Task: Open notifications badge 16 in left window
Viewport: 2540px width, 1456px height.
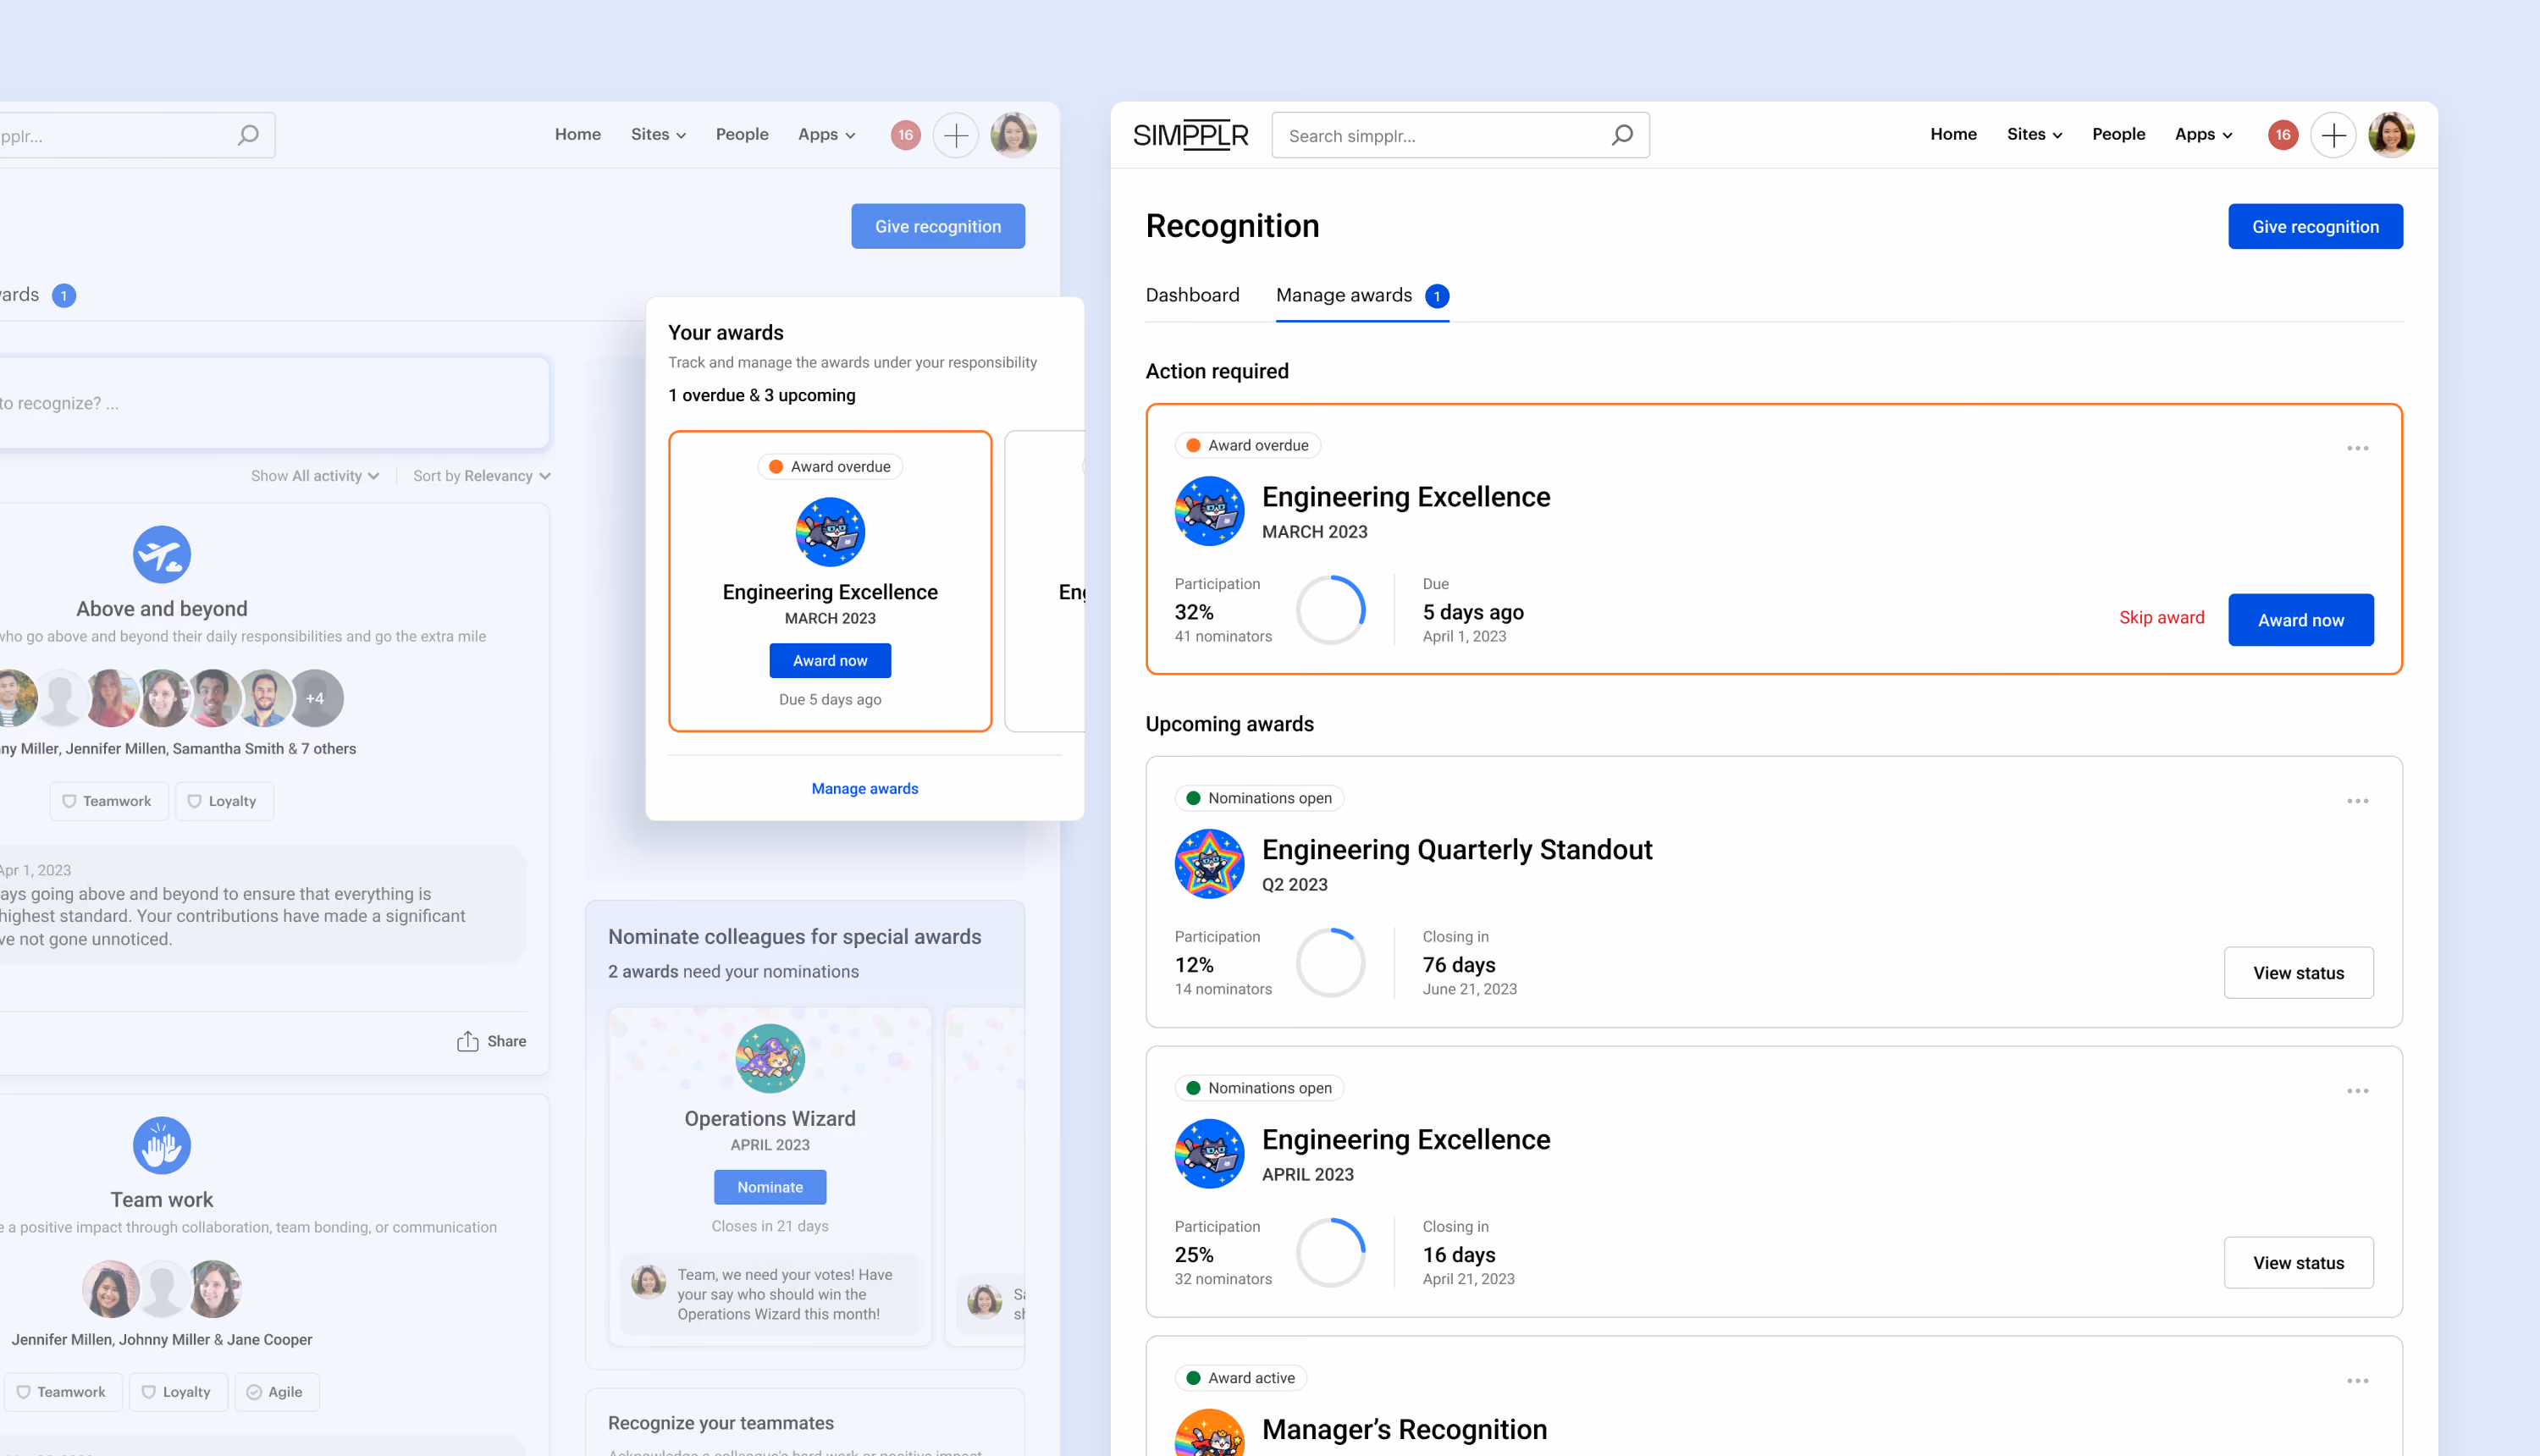Action: (905, 135)
